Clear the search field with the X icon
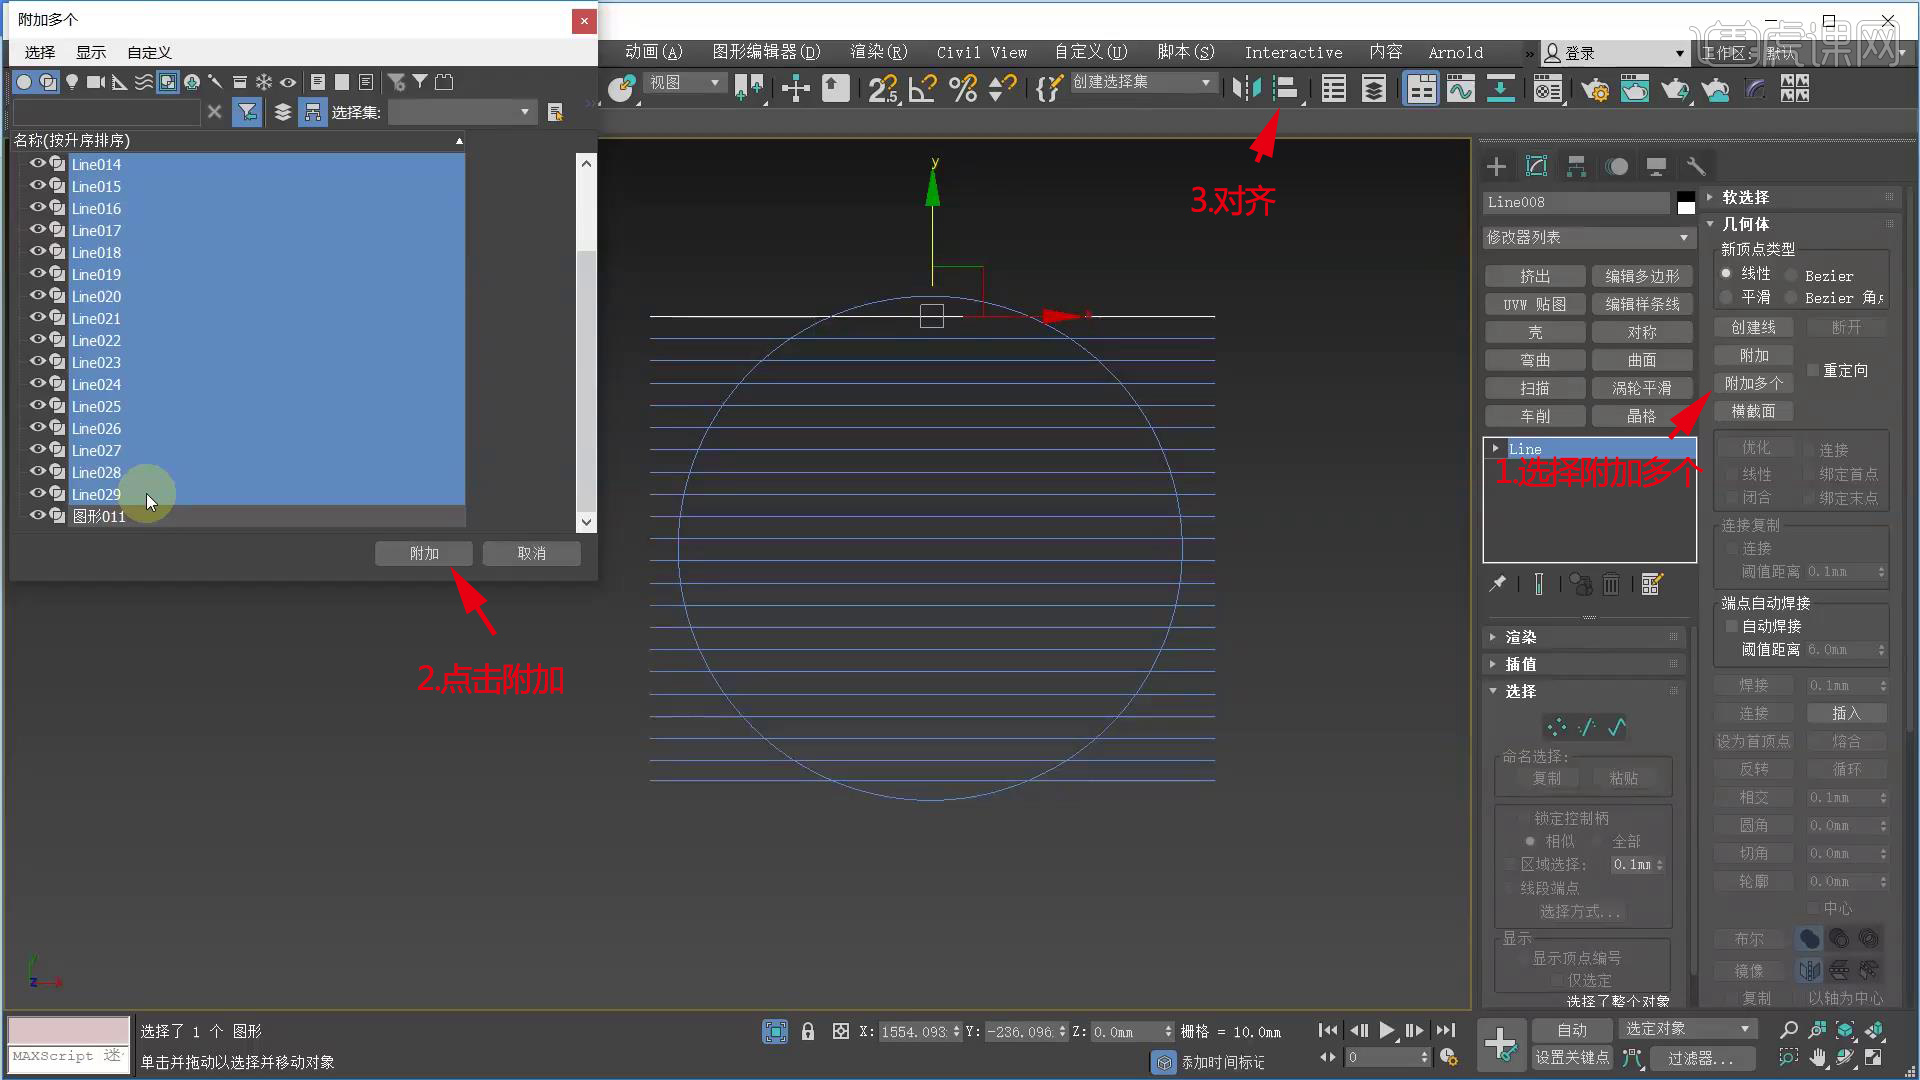Image resolution: width=1920 pixels, height=1080 pixels. pos(214,112)
